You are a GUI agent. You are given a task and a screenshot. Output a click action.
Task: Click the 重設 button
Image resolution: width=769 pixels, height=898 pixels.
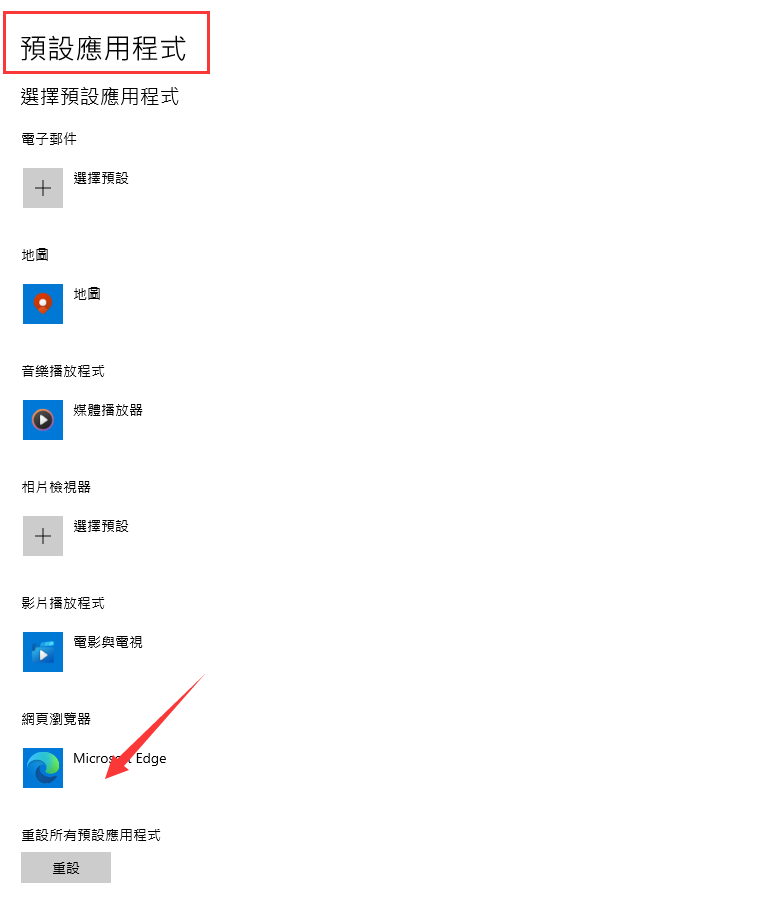click(66, 868)
